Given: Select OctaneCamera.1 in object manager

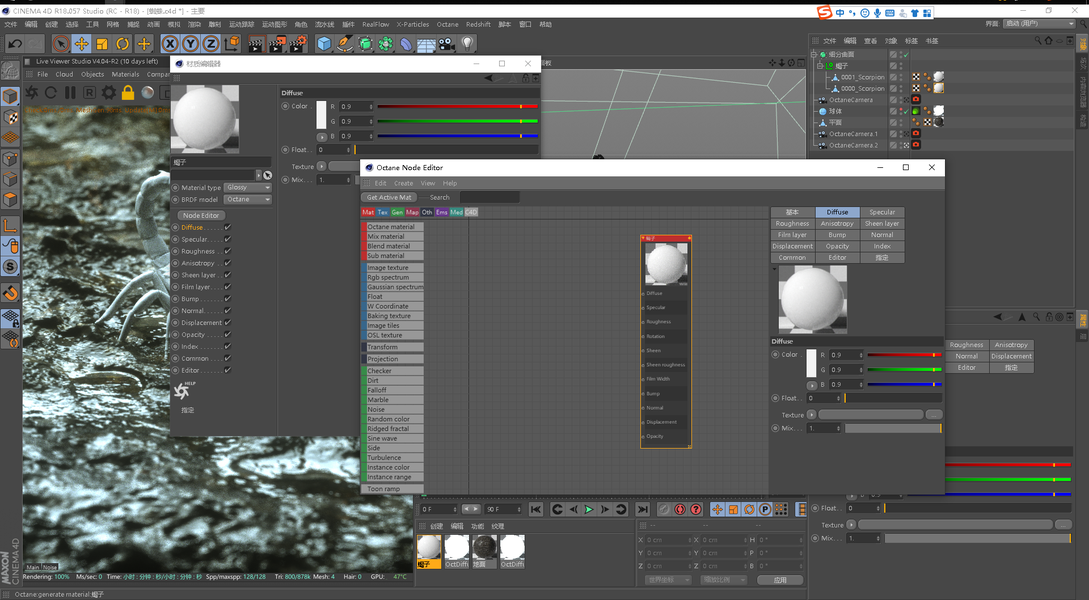Looking at the screenshot, I should point(853,134).
